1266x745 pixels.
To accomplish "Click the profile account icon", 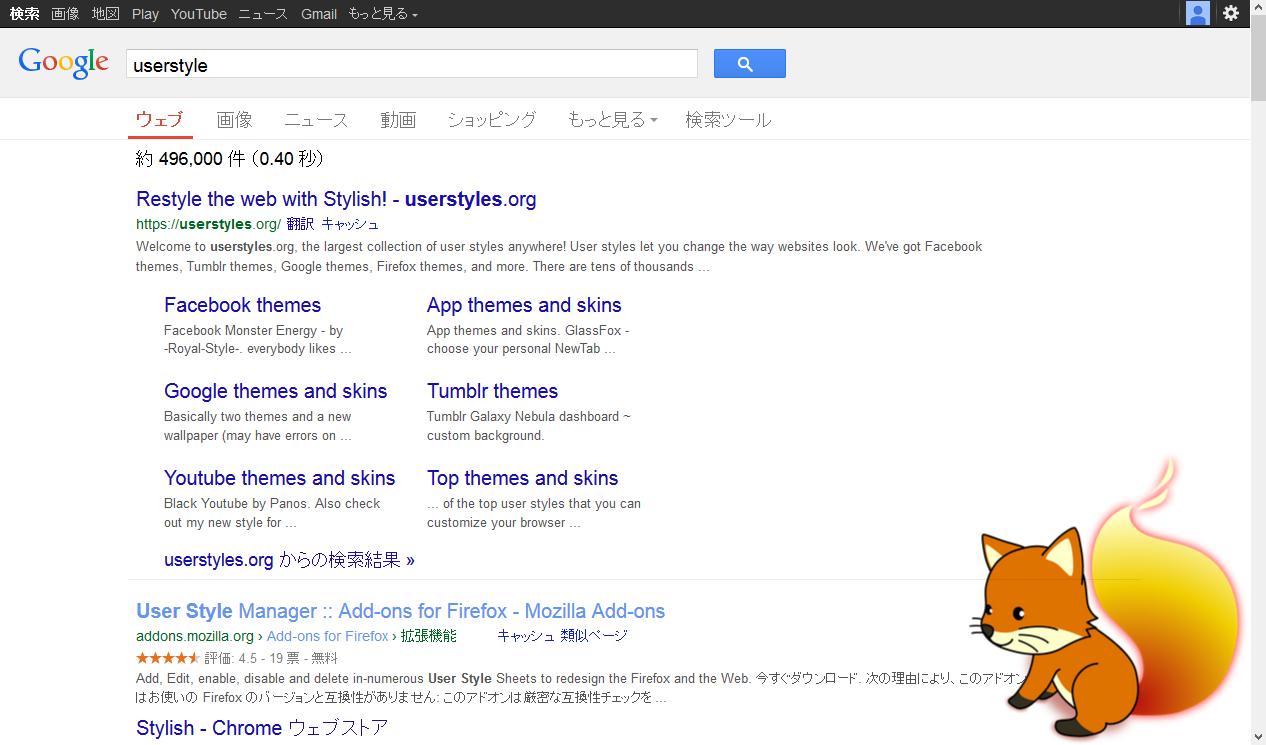I will click(x=1197, y=13).
